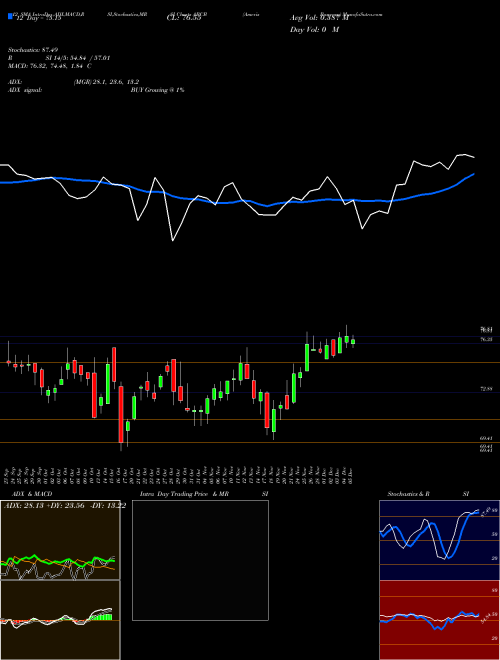Open the red RSI chart thumbnail
500x660 pixels.
pyautogui.click(x=439, y=620)
